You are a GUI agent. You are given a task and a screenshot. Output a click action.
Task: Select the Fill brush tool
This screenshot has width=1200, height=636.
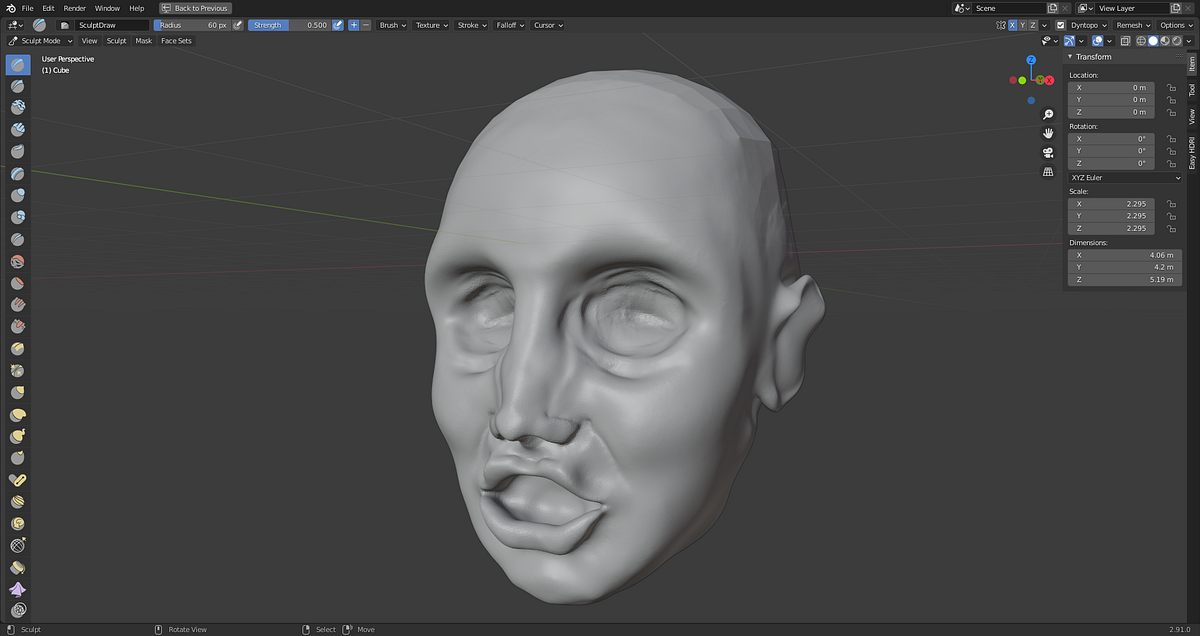point(18,305)
